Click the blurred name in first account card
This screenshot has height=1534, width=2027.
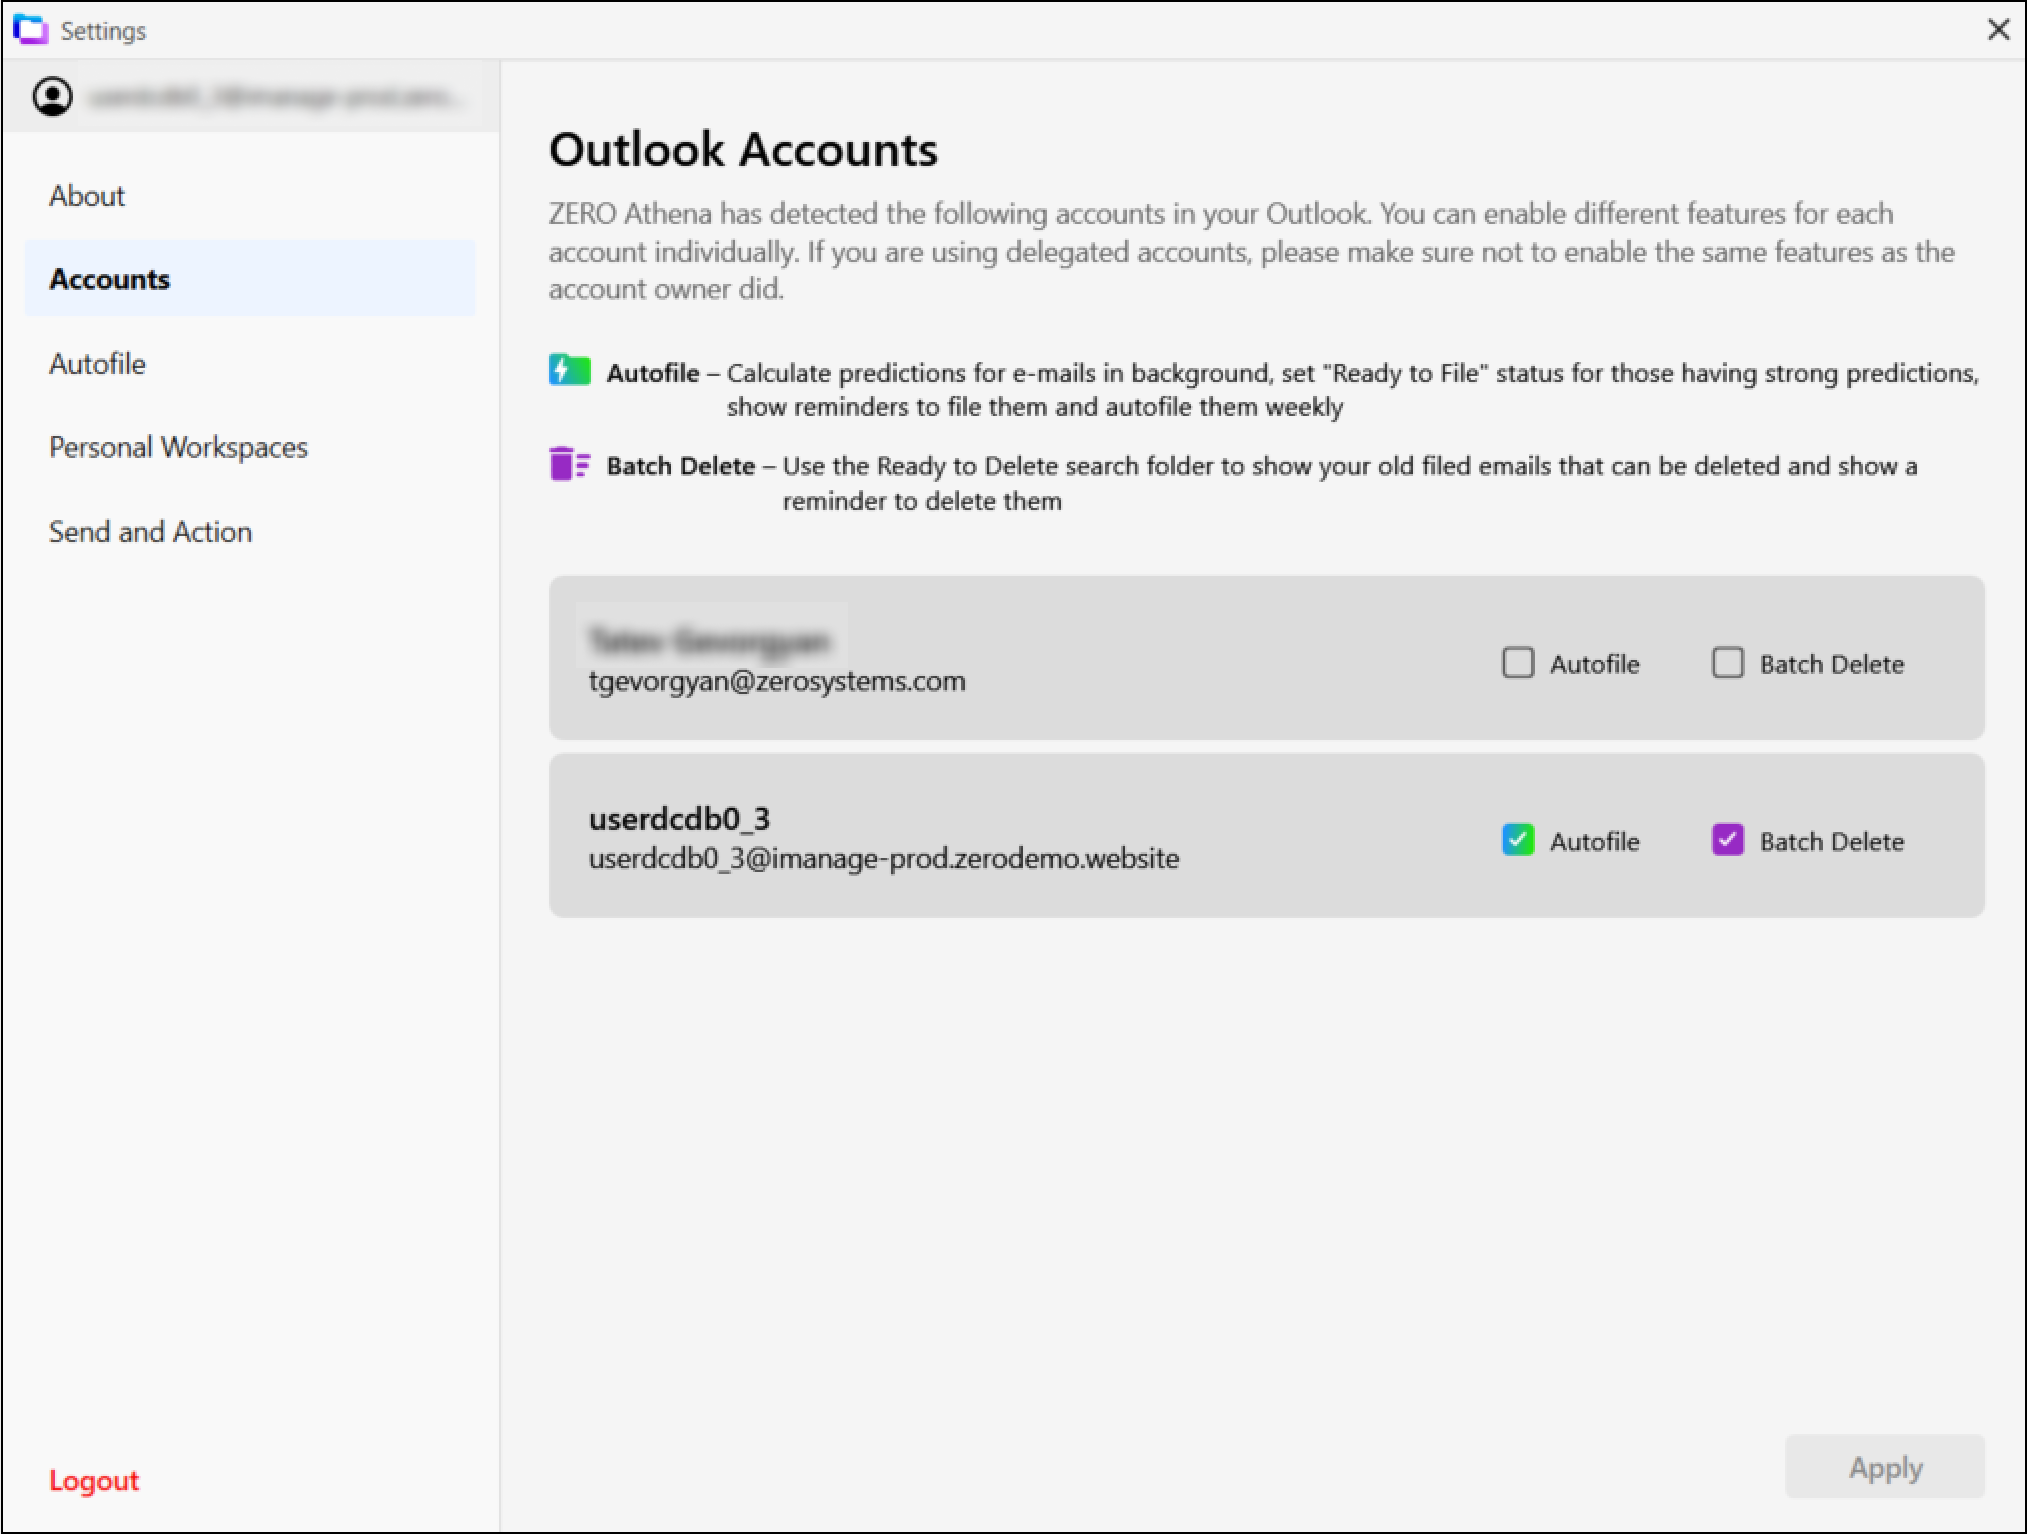709,640
